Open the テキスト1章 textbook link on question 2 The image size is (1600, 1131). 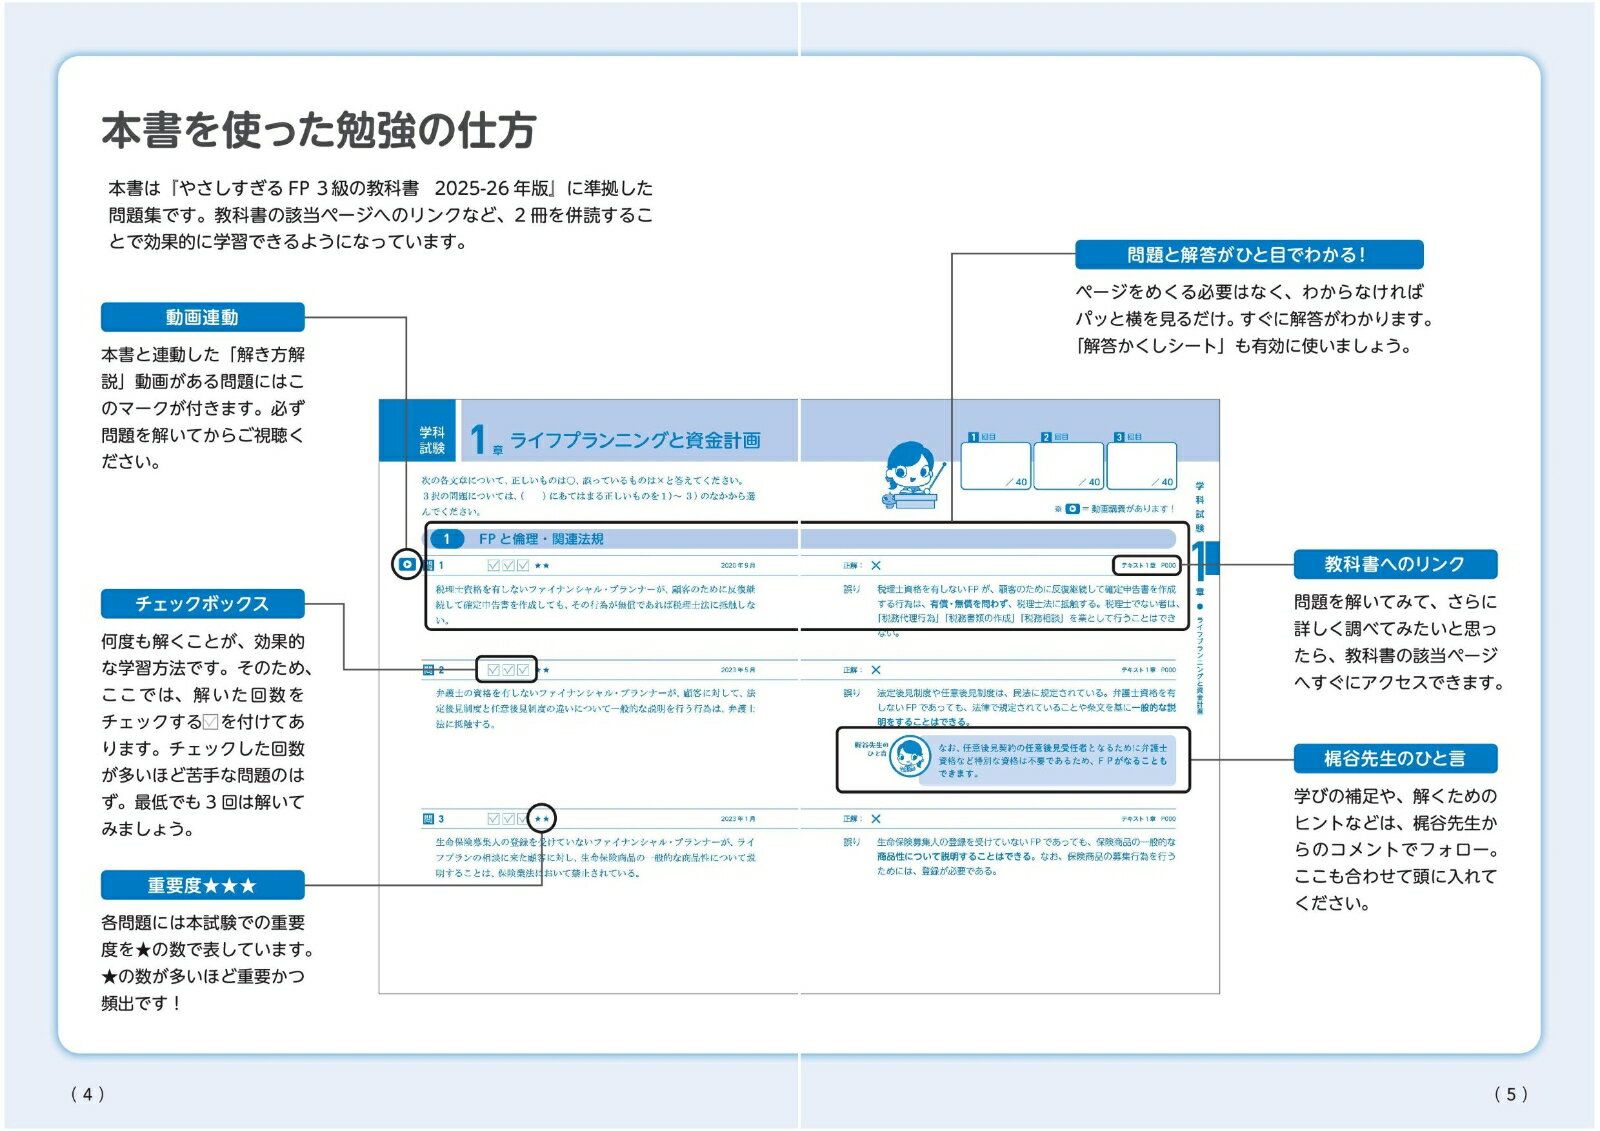[x=1148, y=670]
